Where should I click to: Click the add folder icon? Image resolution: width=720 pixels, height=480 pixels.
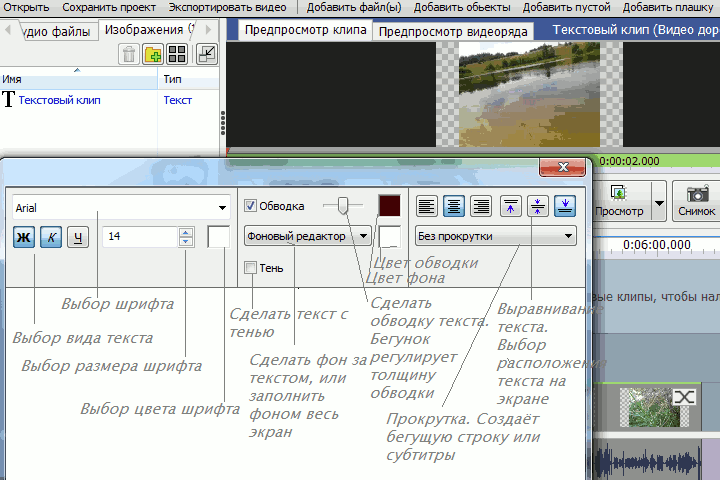(x=154, y=54)
